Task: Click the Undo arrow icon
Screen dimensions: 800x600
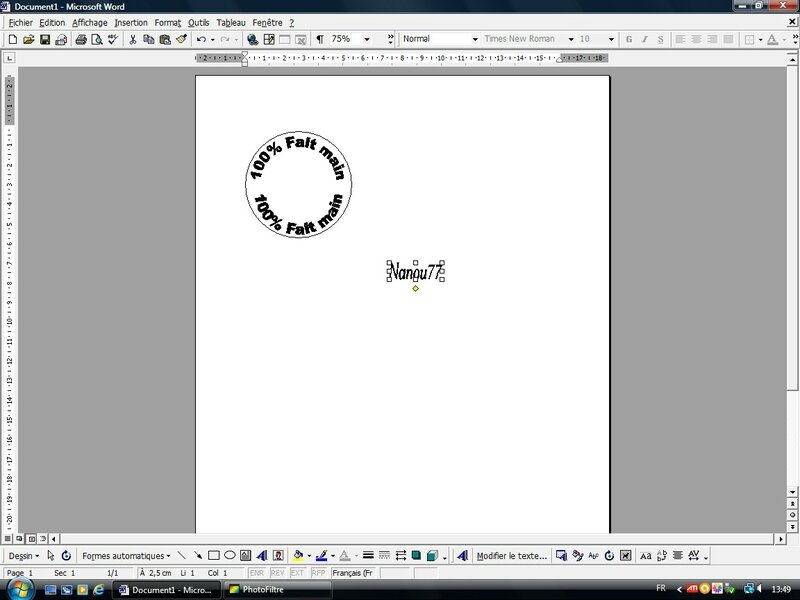Action: 201,39
